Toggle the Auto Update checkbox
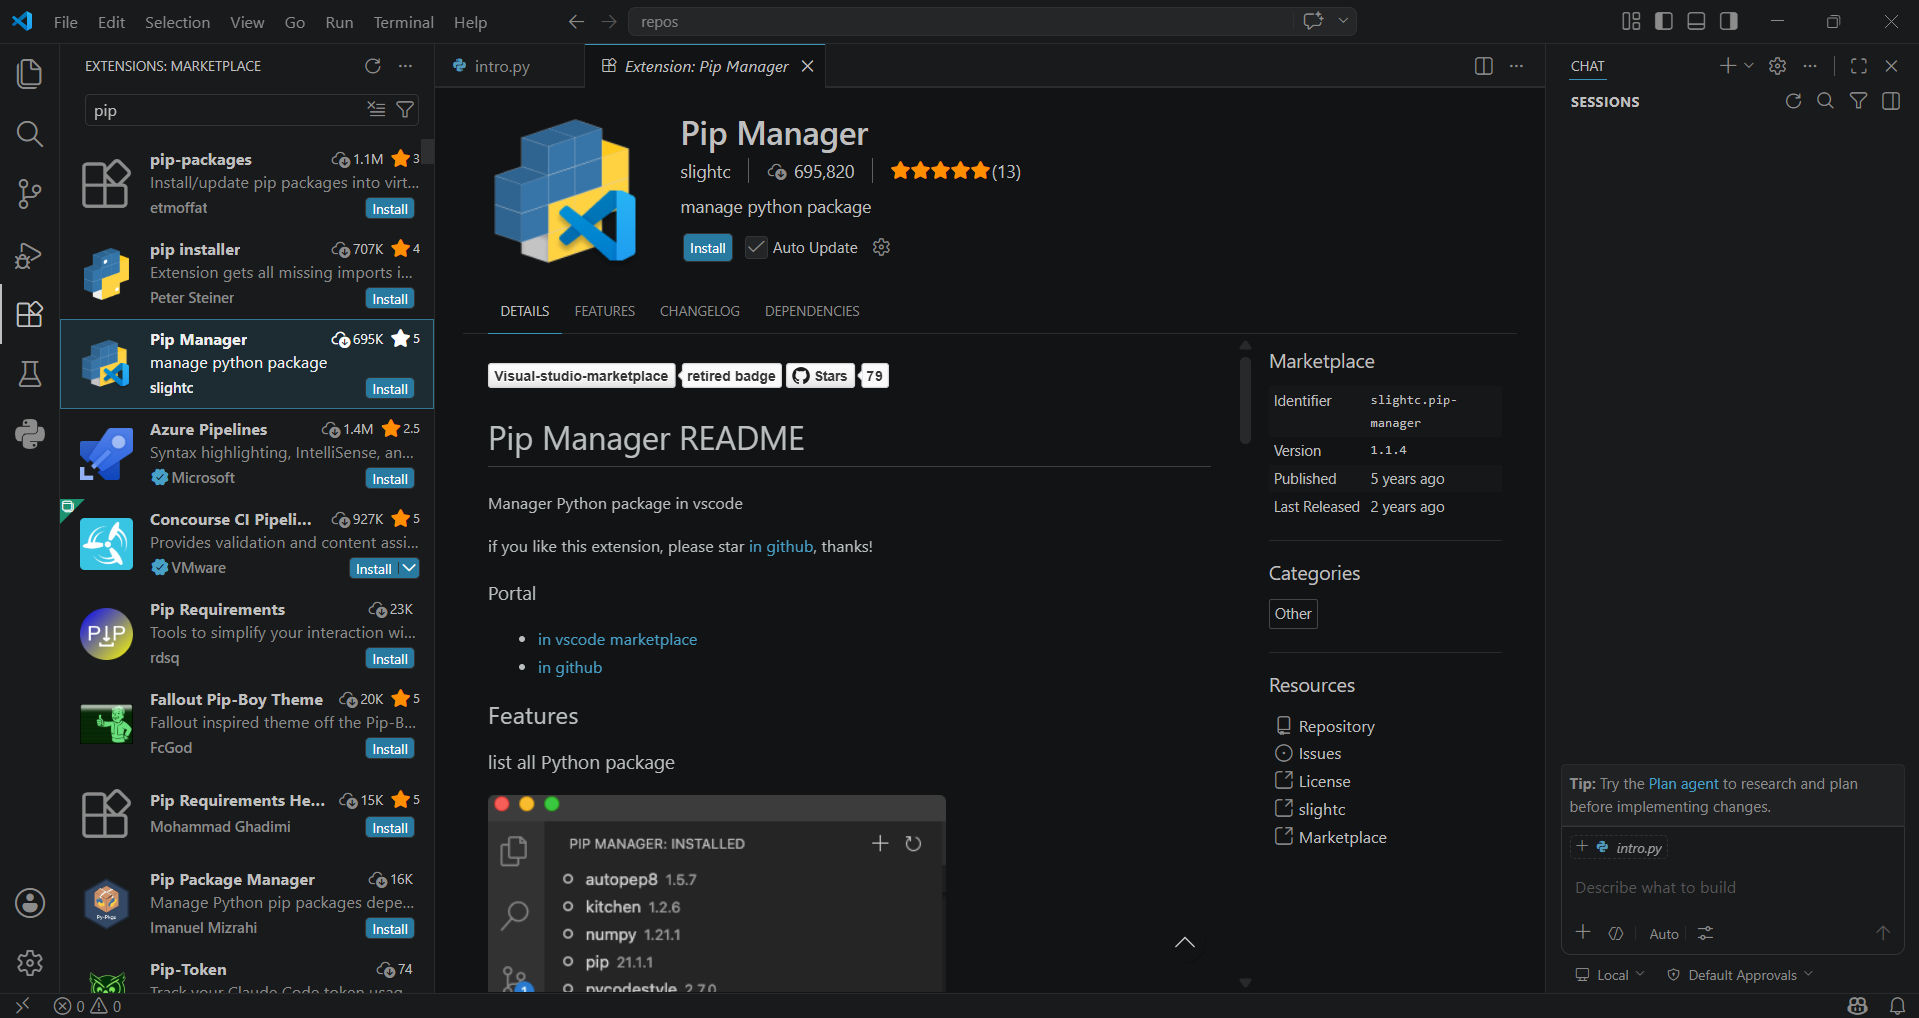Viewport: 1919px width, 1018px height. coord(756,247)
